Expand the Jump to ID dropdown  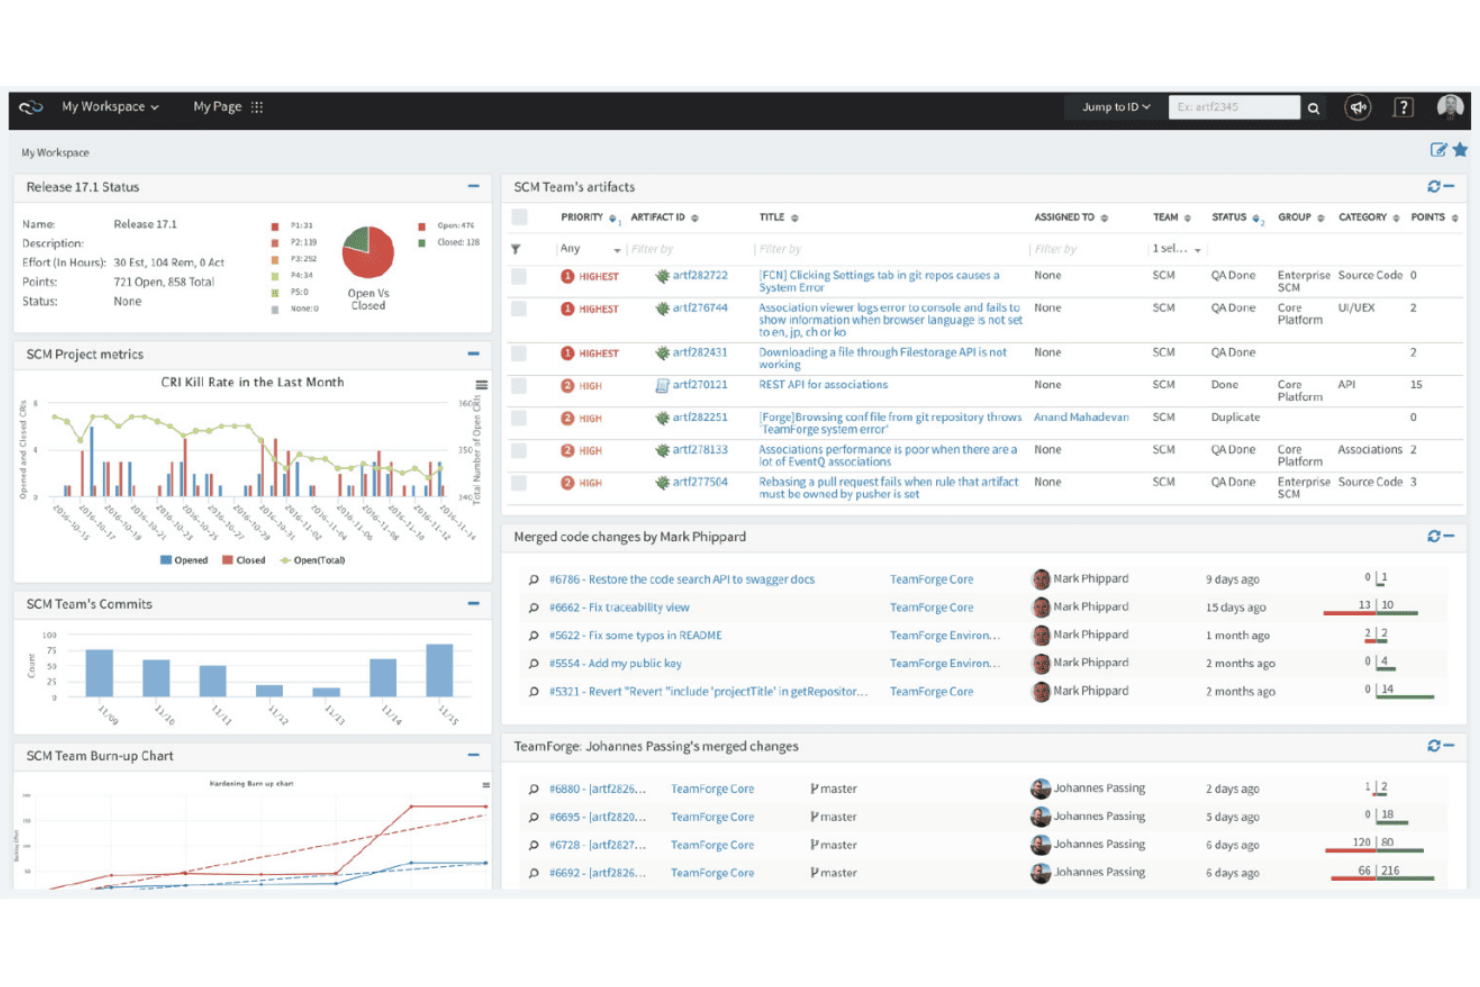point(1115,107)
